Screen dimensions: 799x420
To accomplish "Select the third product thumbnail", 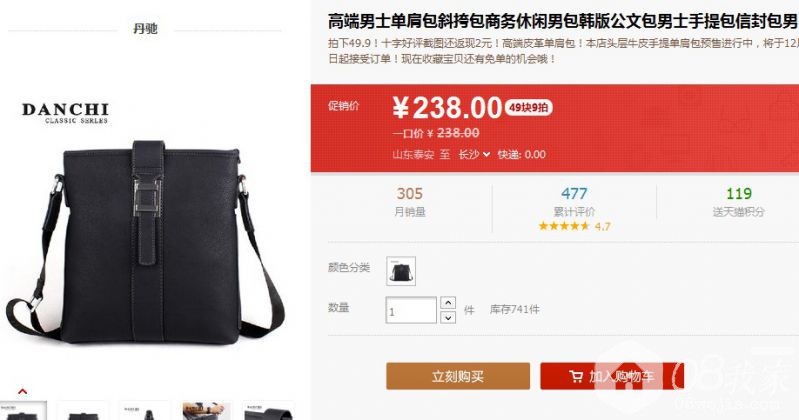I will tap(145, 411).
